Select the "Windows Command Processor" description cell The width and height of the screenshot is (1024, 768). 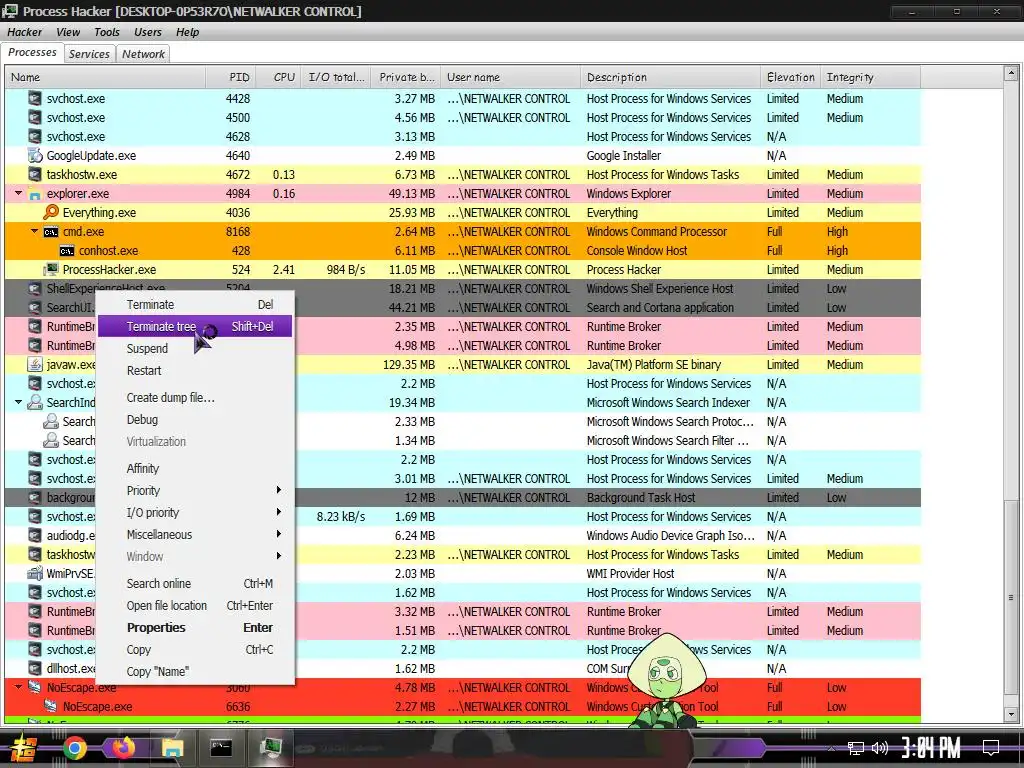[656, 232]
